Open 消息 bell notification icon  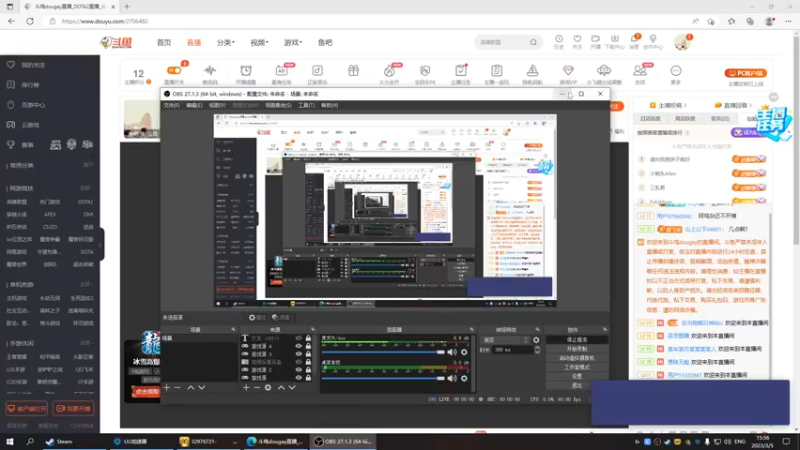pos(634,39)
